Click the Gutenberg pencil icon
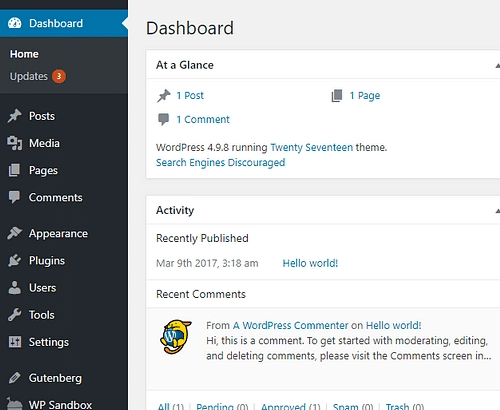The width and height of the screenshot is (500, 410). [15, 378]
